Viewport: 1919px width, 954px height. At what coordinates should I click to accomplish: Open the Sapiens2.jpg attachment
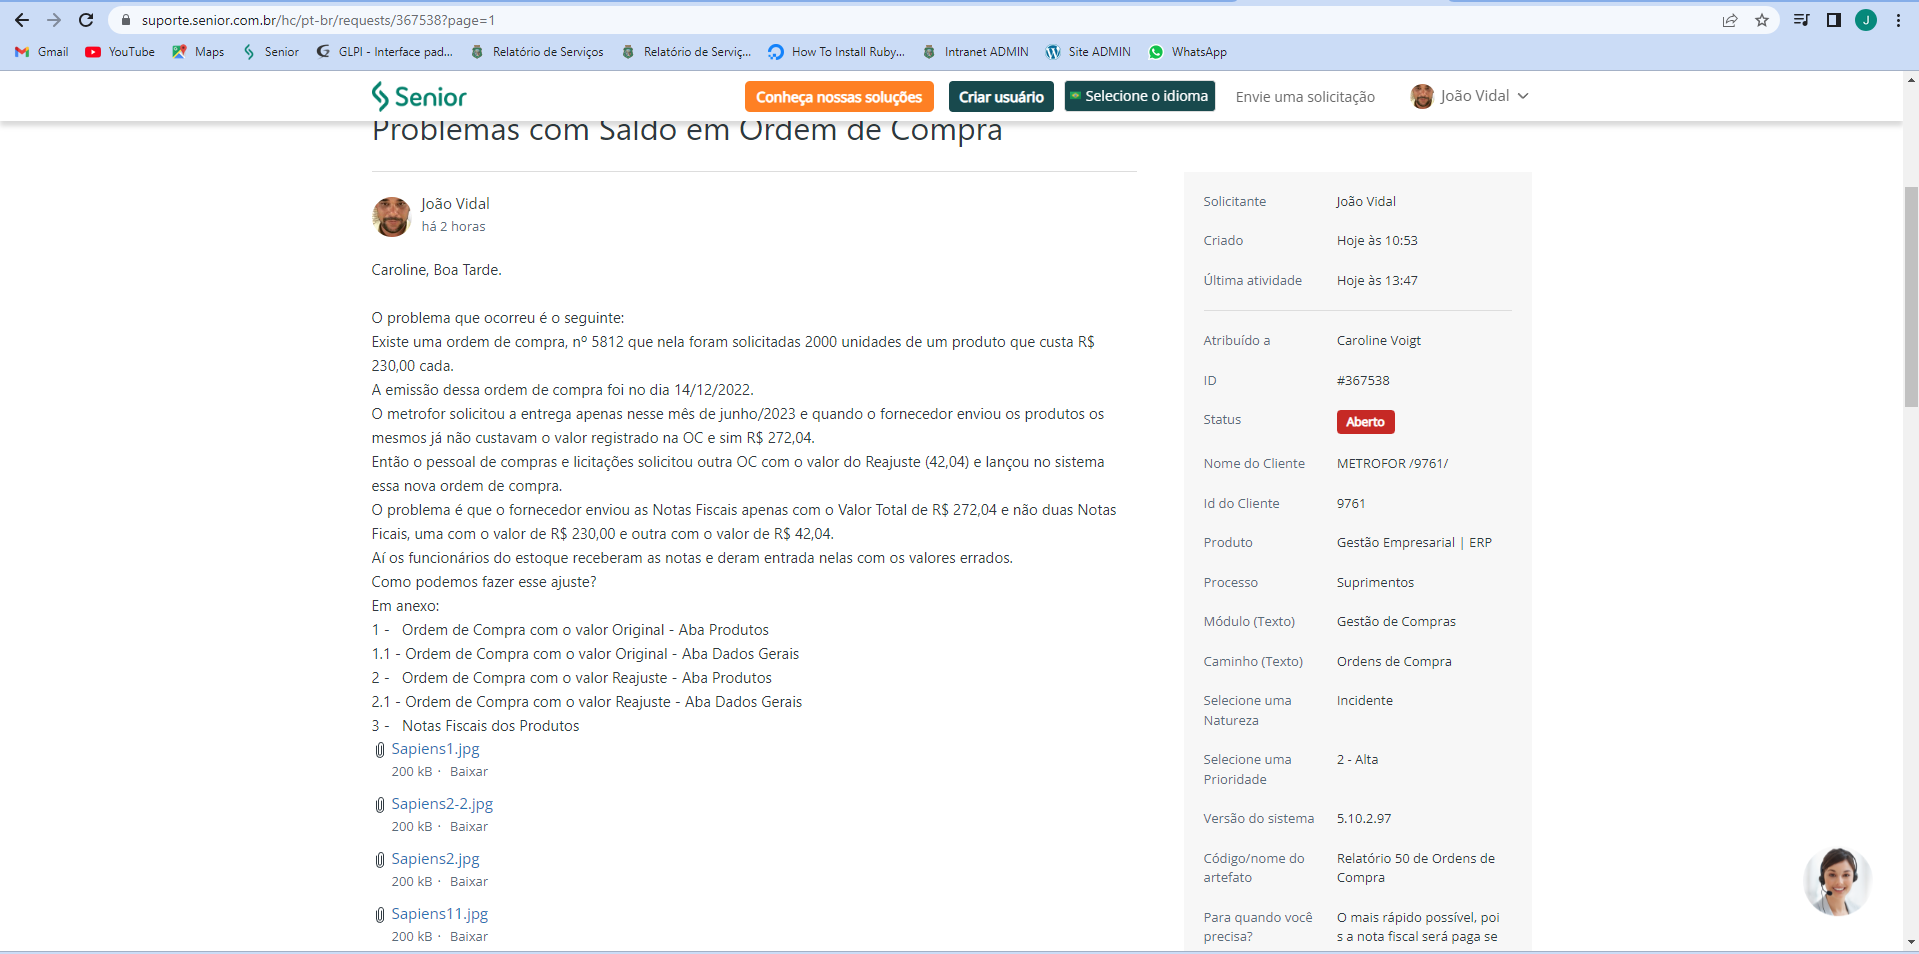click(x=435, y=859)
